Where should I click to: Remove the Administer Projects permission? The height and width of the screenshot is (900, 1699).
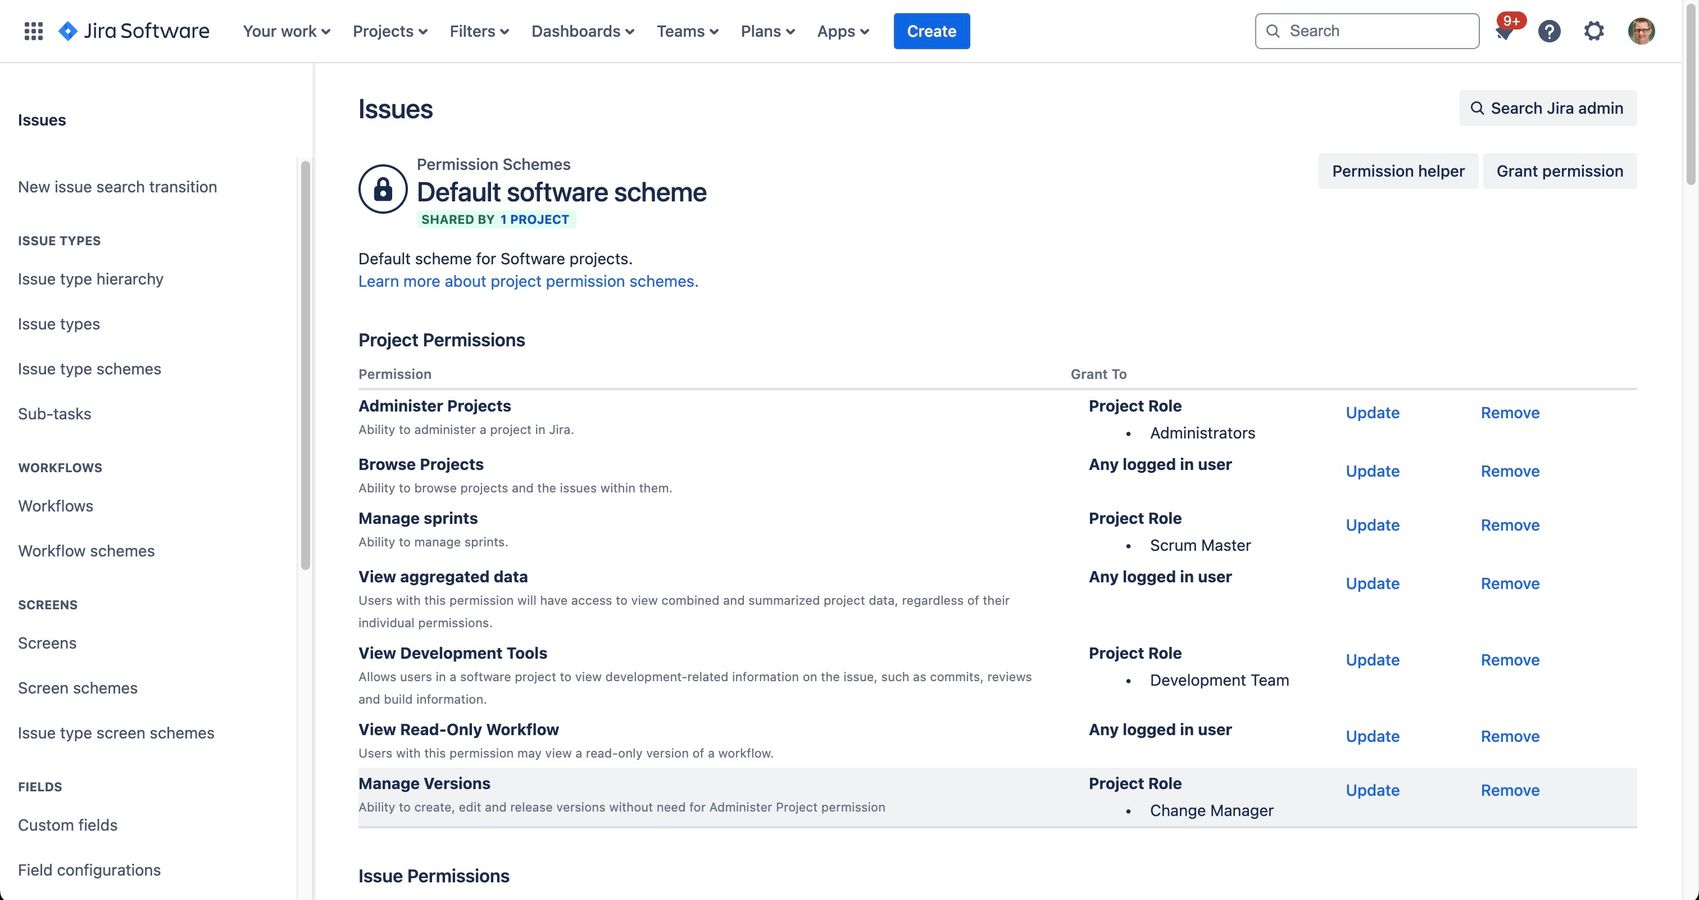[1510, 413]
